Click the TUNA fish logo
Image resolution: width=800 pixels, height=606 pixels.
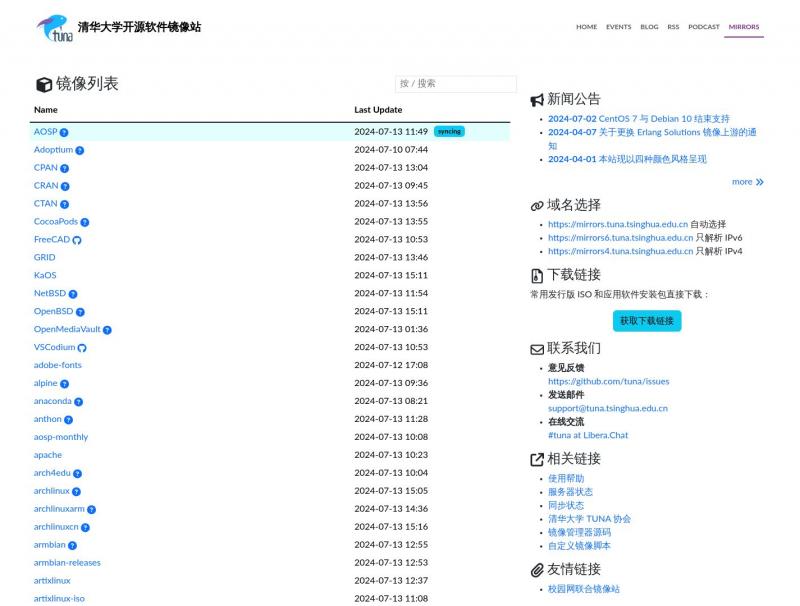point(54,28)
